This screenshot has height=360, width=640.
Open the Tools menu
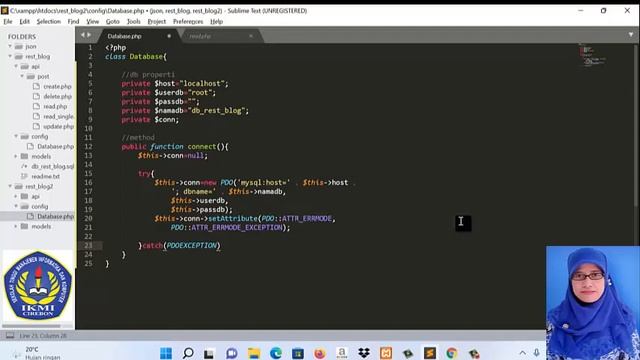coord(133,22)
